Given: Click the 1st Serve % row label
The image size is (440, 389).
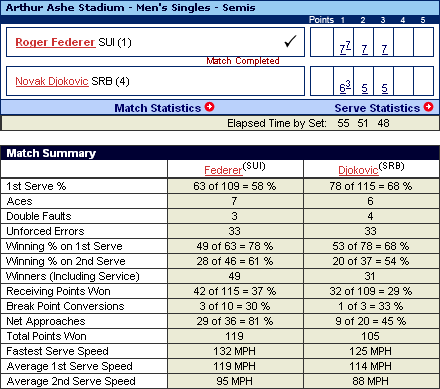Looking at the screenshot, I should tap(36, 186).
